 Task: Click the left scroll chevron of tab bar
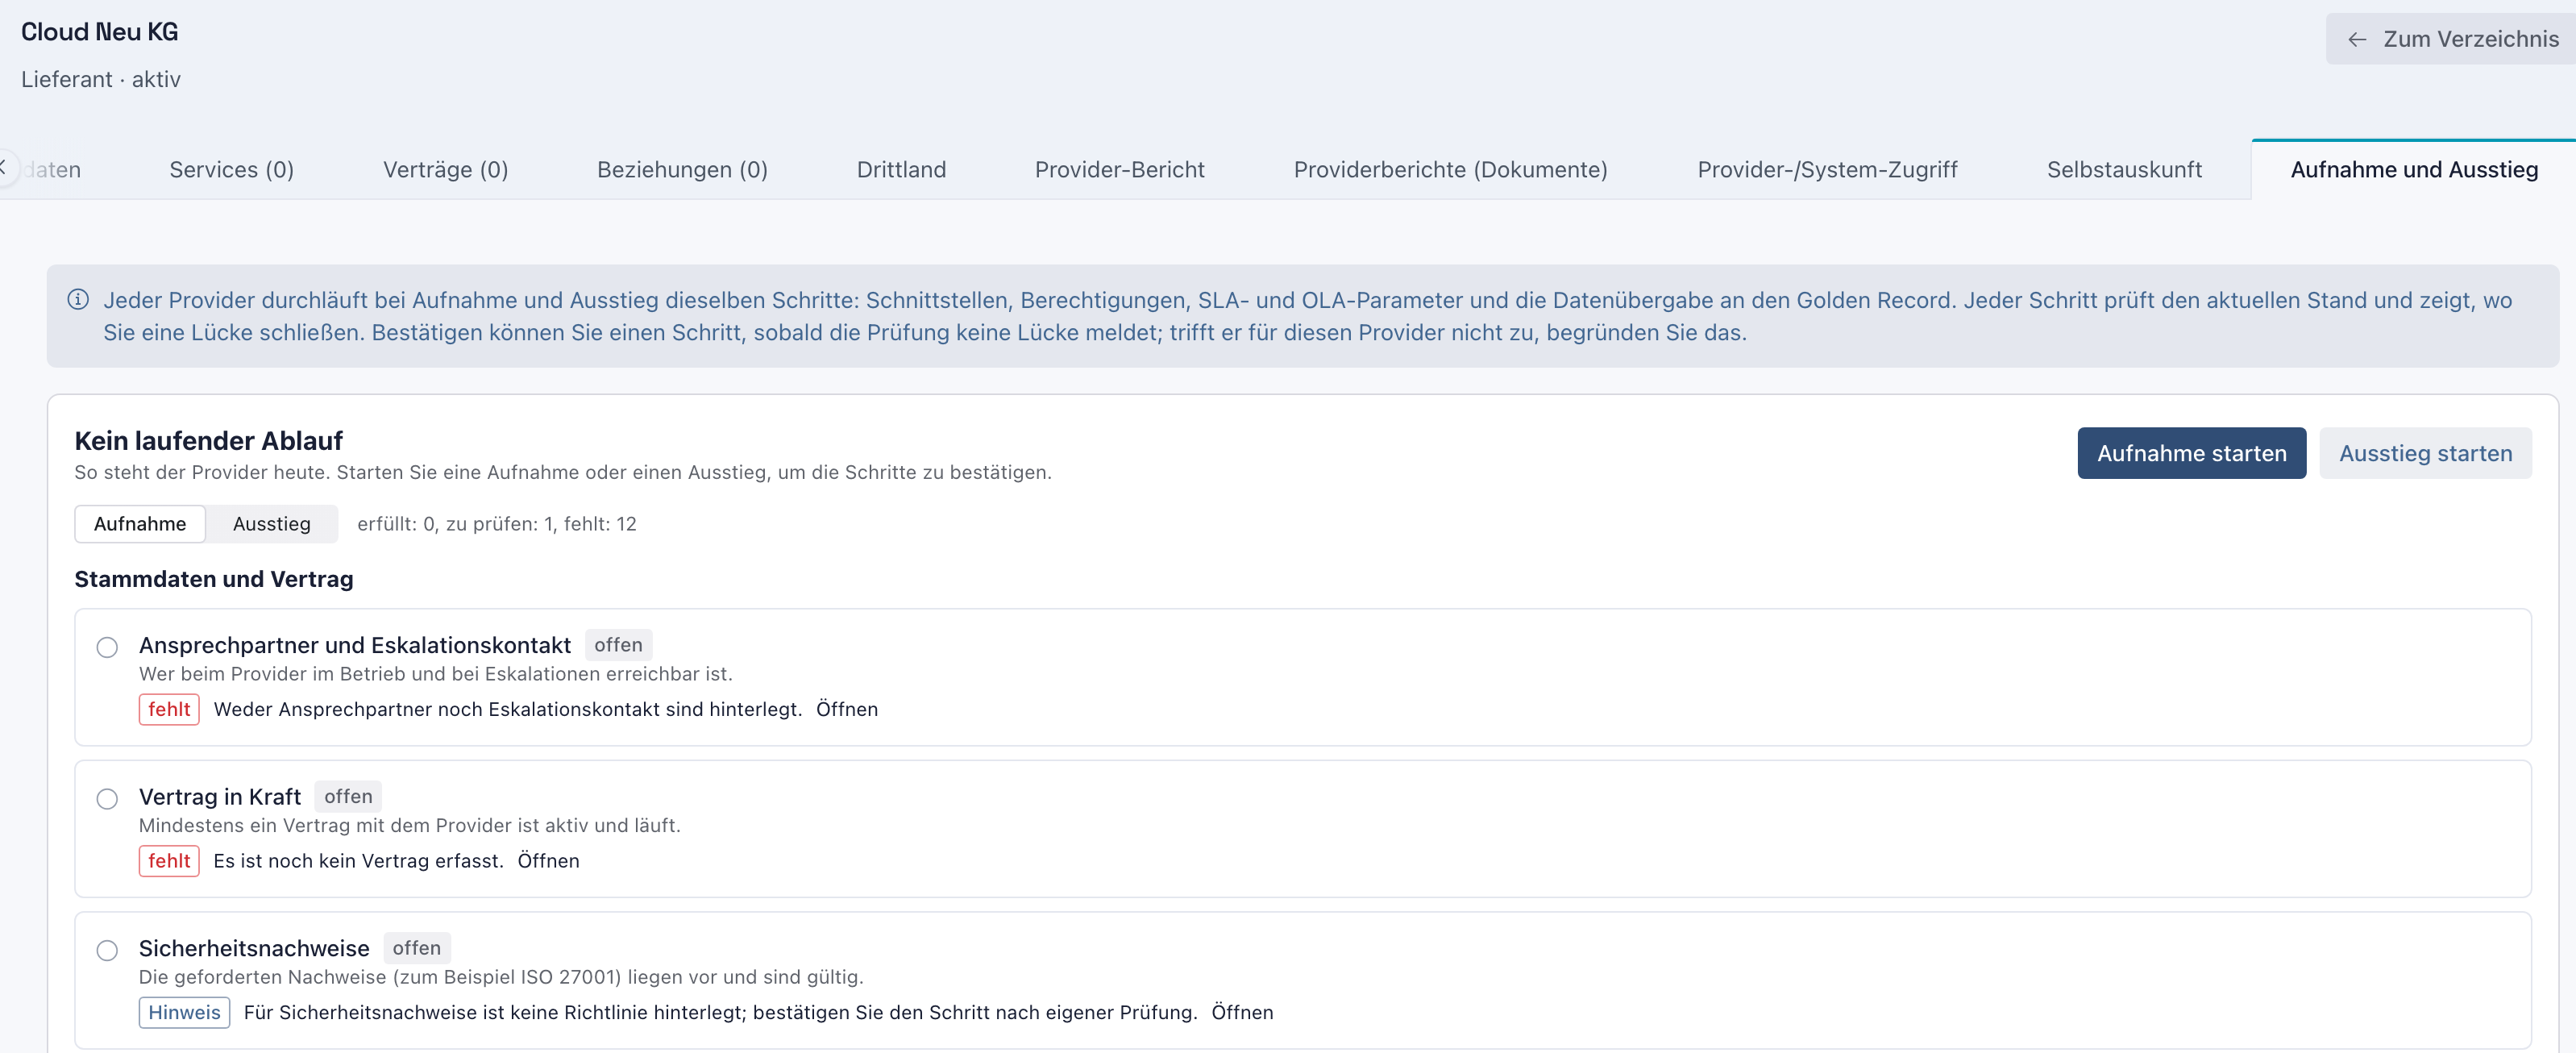point(4,168)
